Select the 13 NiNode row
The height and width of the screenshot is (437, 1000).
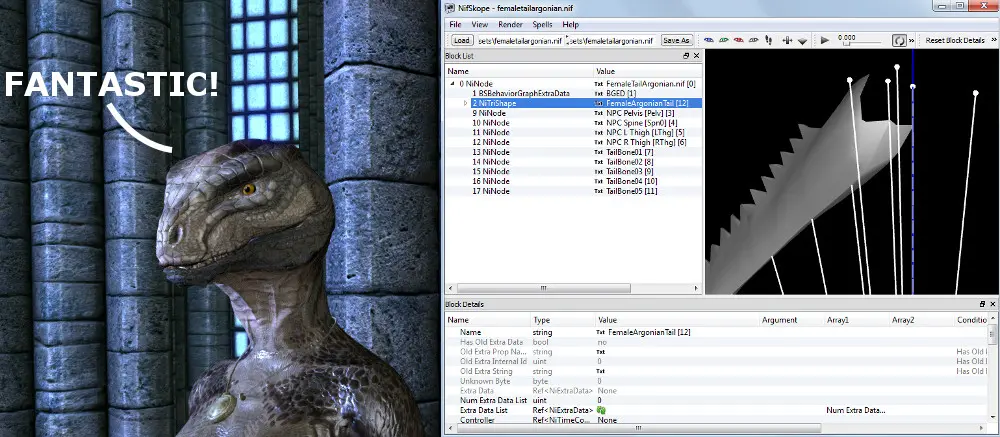[573, 152]
